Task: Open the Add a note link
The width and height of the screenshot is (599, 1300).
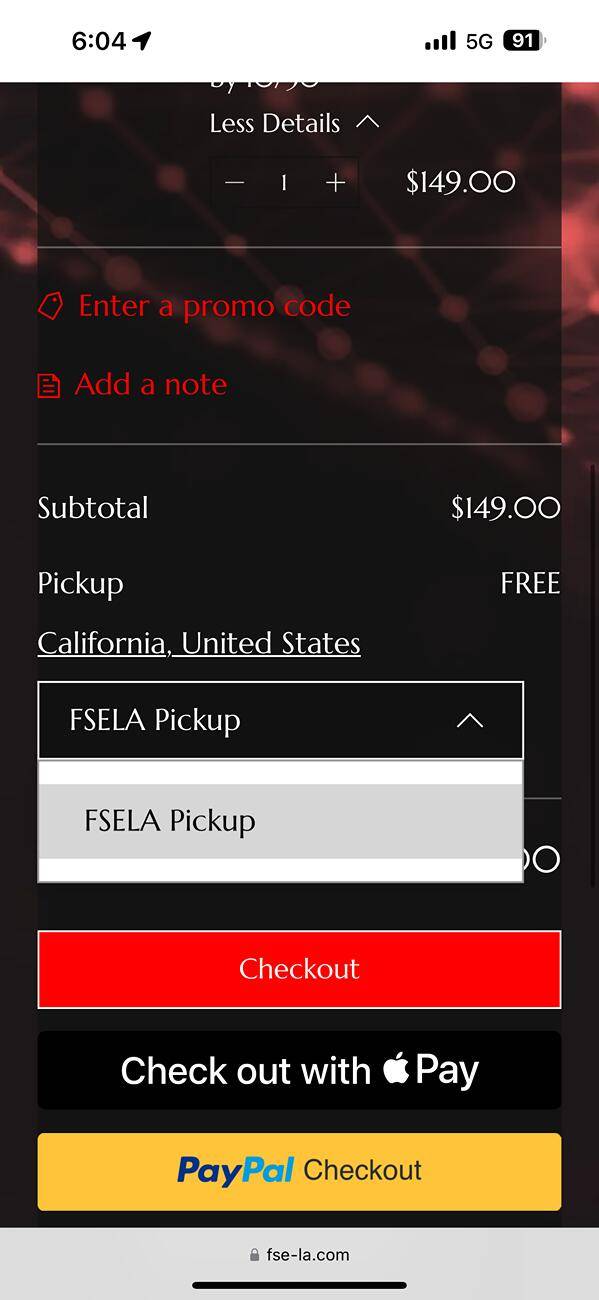Action: pyautogui.click(x=151, y=384)
